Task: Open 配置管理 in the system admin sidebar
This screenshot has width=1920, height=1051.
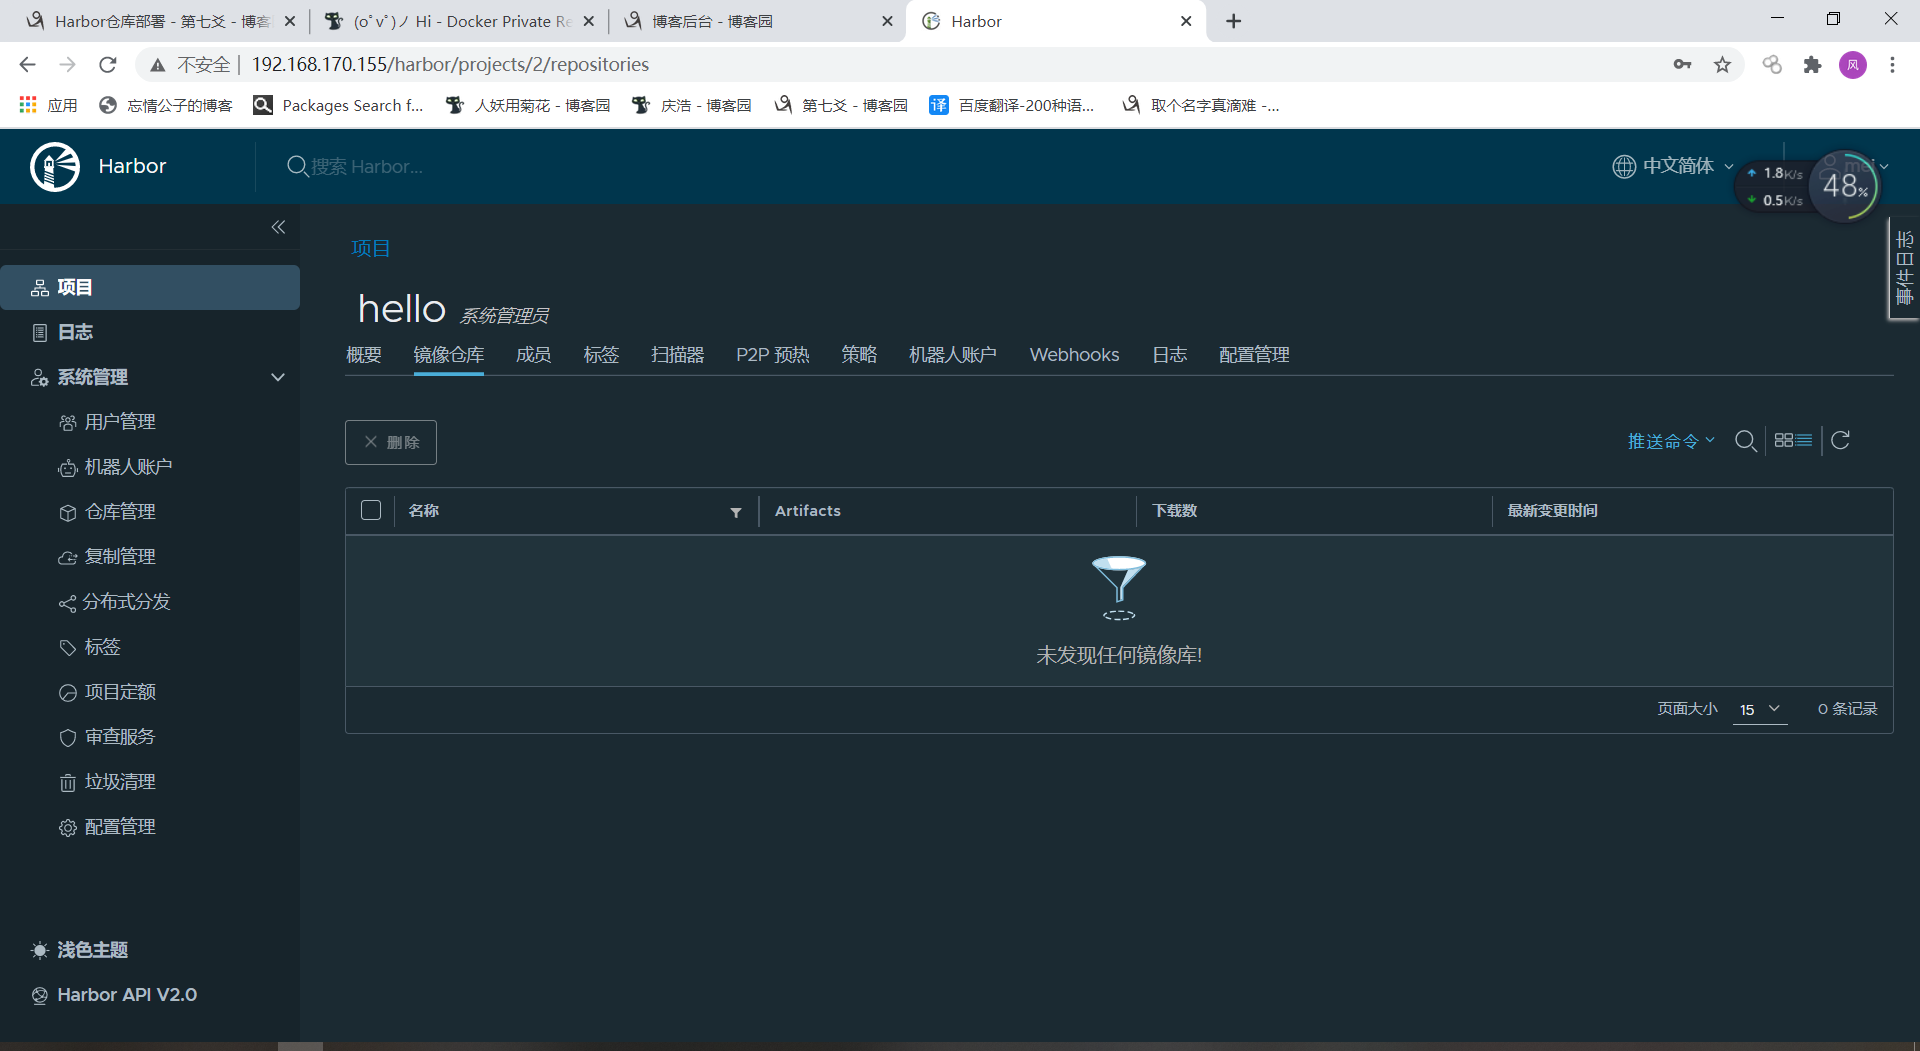Action: tap(107, 827)
